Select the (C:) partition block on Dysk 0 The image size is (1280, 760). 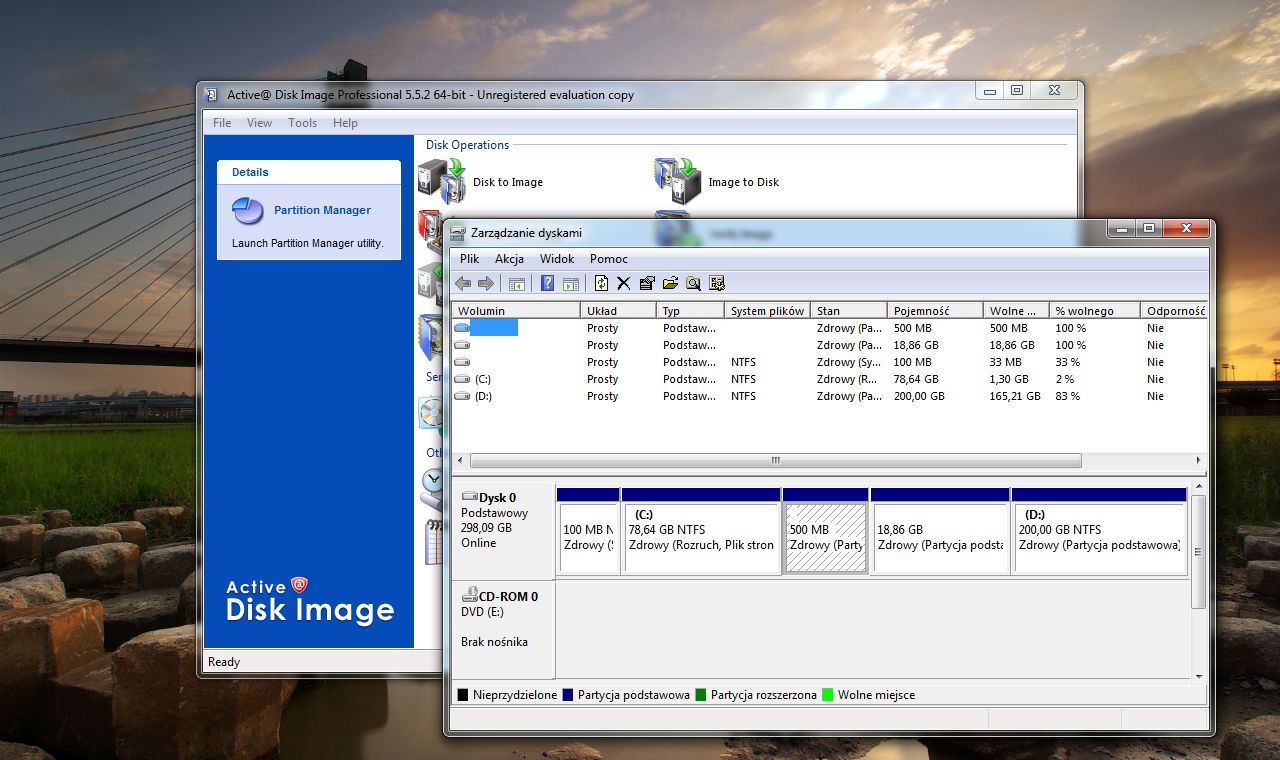click(701, 531)
